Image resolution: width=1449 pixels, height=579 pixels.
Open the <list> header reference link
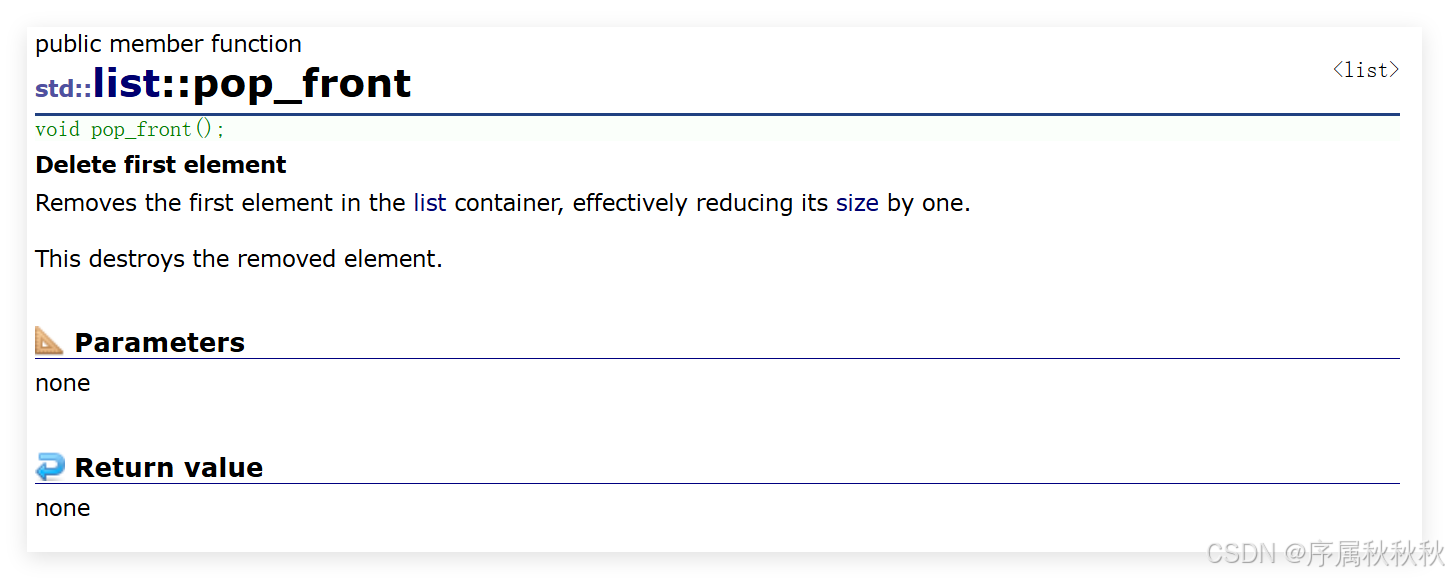coord(1365,70)
